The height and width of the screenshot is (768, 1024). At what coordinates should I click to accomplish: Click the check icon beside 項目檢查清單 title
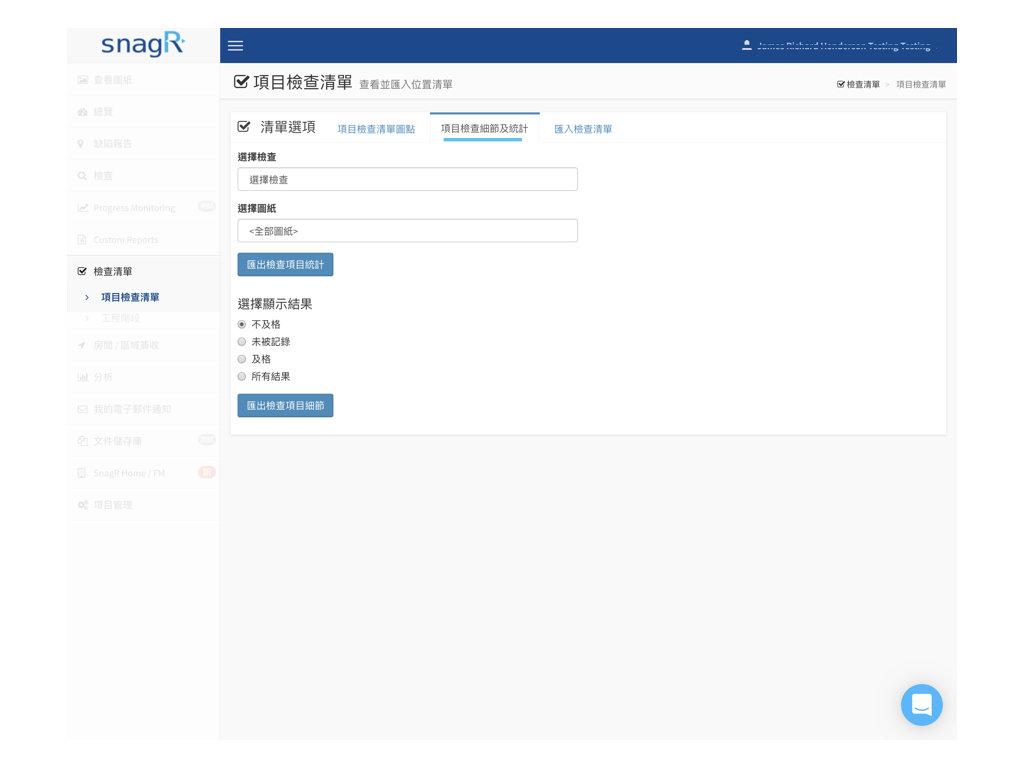coord(241,82)
